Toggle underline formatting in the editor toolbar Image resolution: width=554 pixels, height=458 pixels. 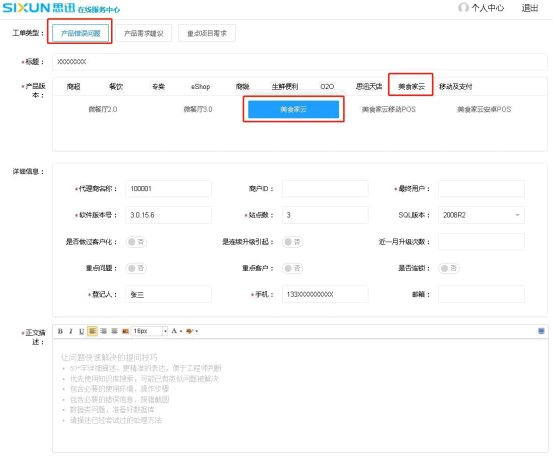82,331
